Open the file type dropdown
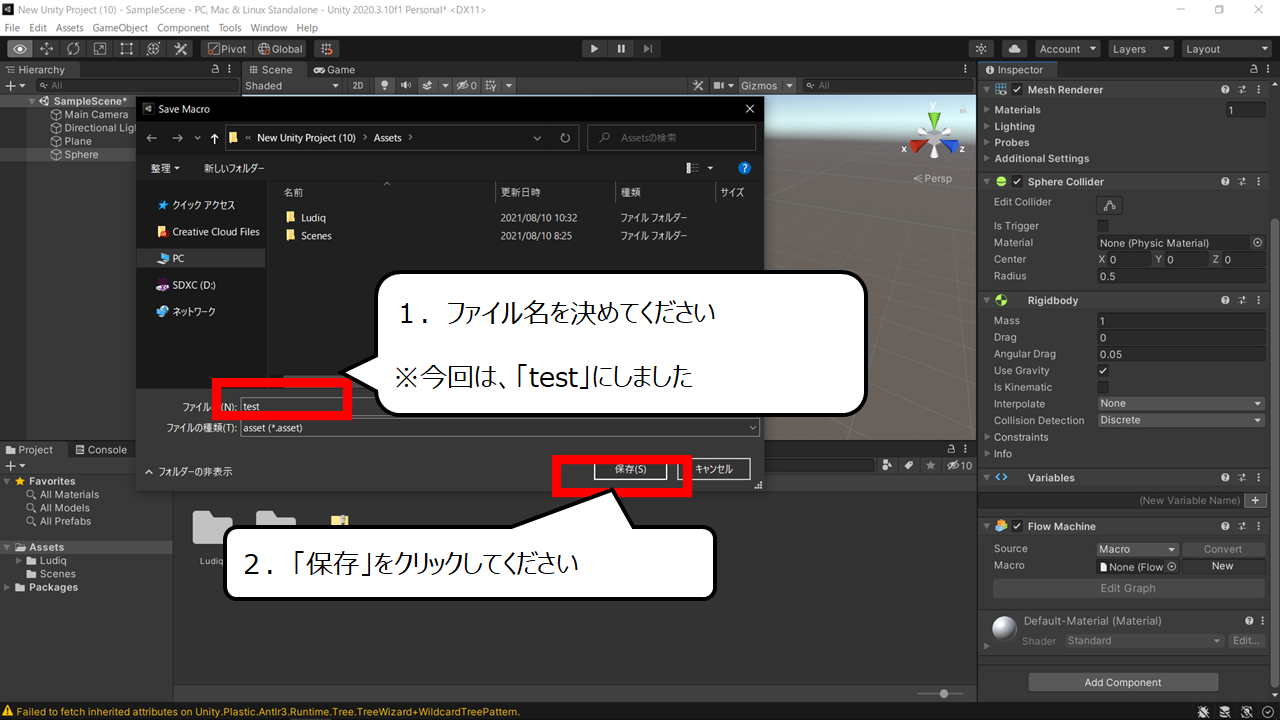1280x720 pixels. click(500, 427)
